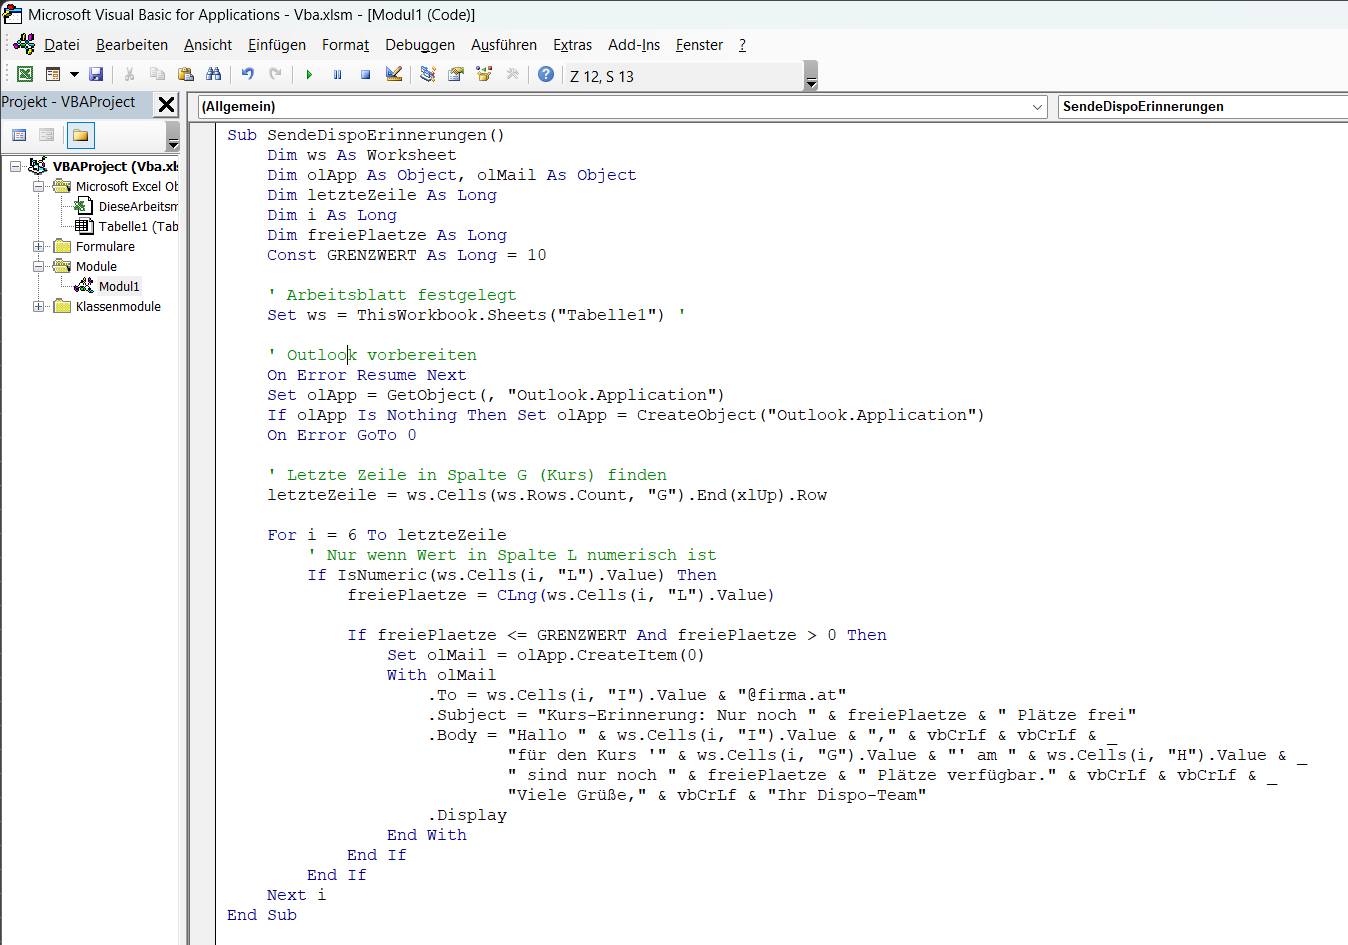Screen dimensions: 1348x945
Task: Open the Project Explorer toolbar icon
Action: [x=428, y=75]
